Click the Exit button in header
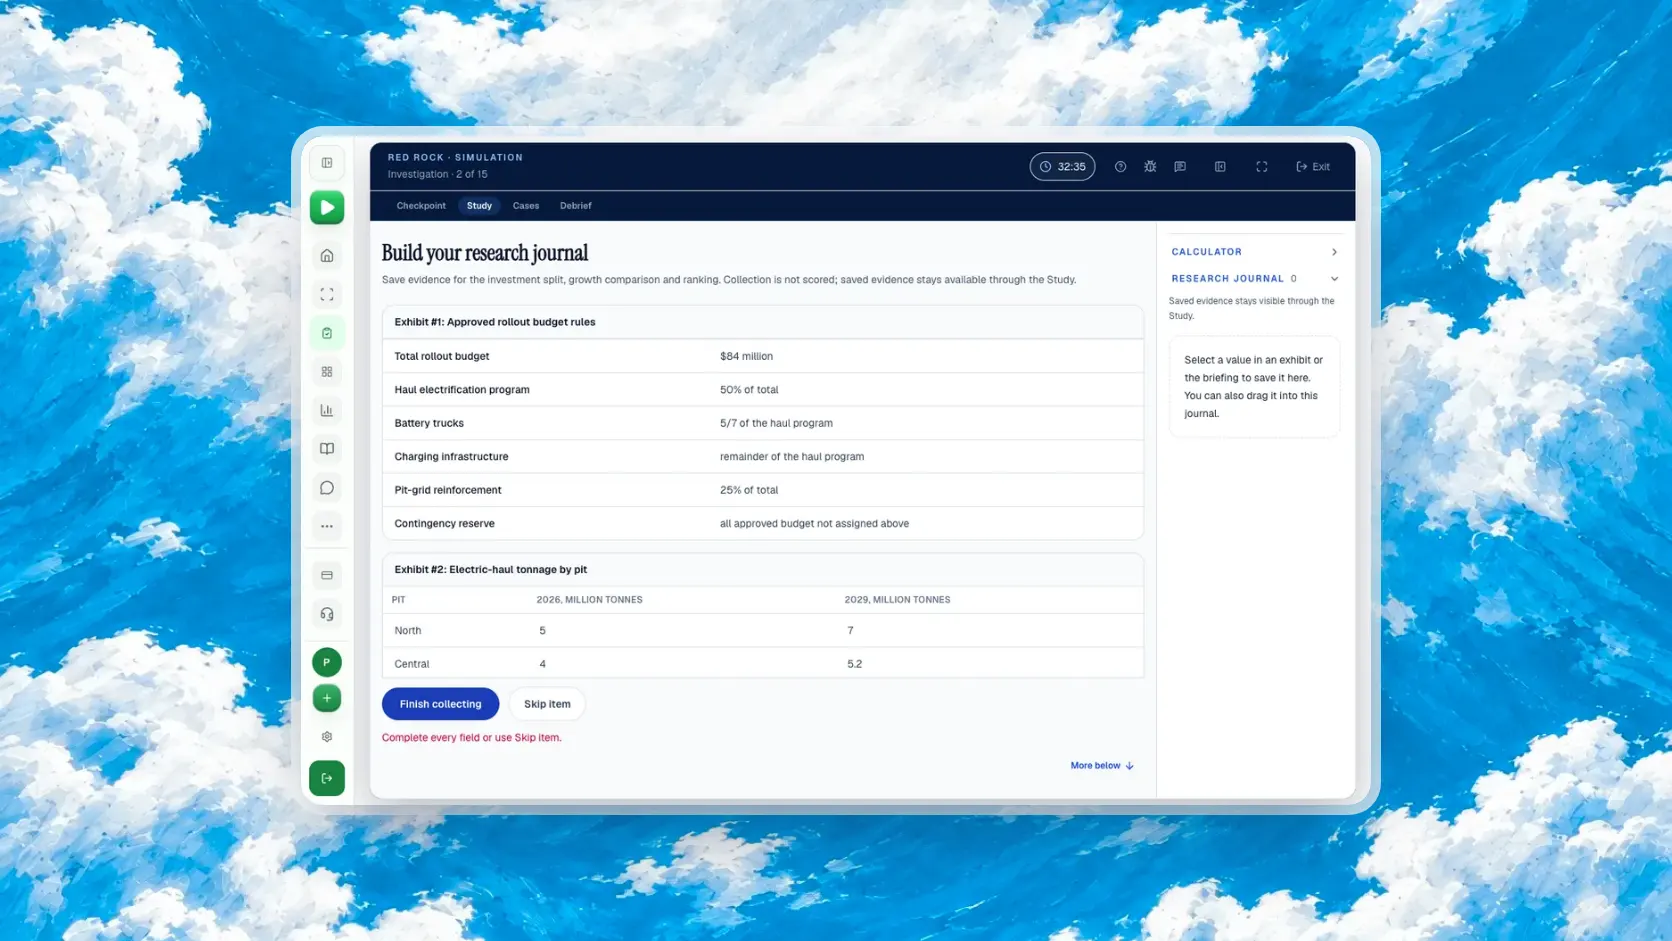The image size is (1672, 941). click(x=1314, y=167)
